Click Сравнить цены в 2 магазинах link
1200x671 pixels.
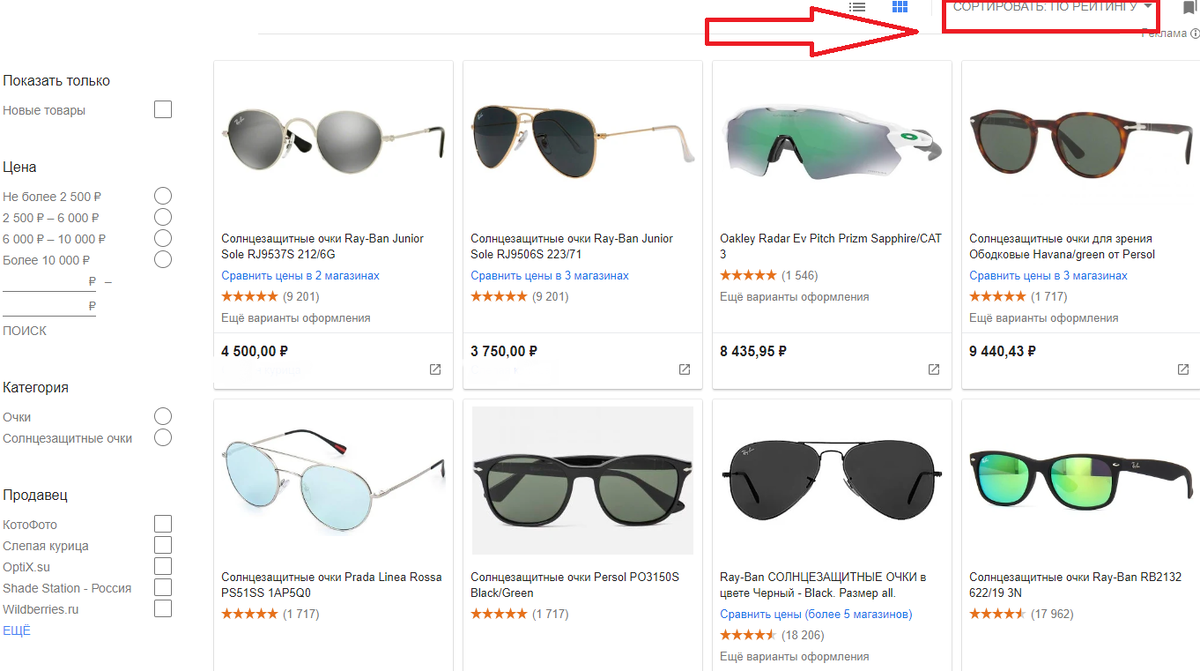[x=300, y=276]
